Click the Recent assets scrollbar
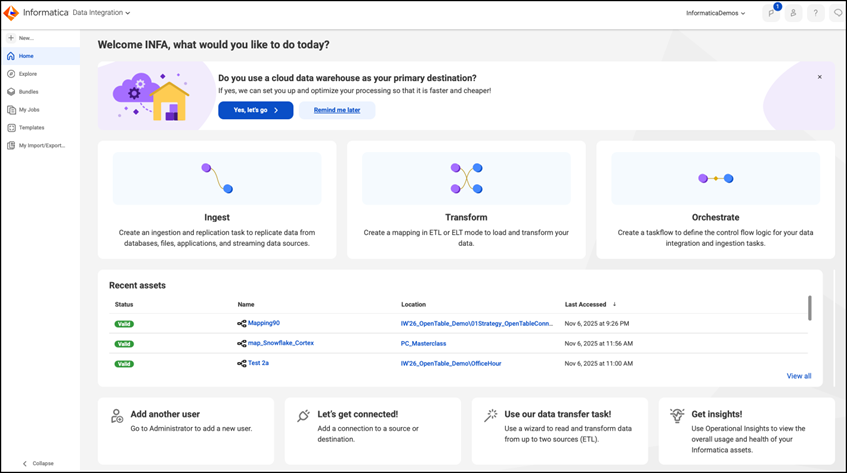This screenshot has width=847, height=473. click(x=809, y=308)
